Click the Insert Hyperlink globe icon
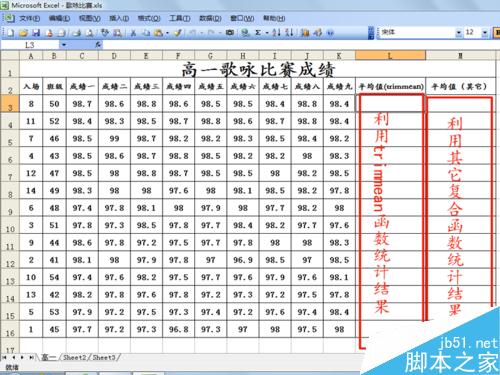This screenshot has height=375, width=500. [x=245, y=33]
